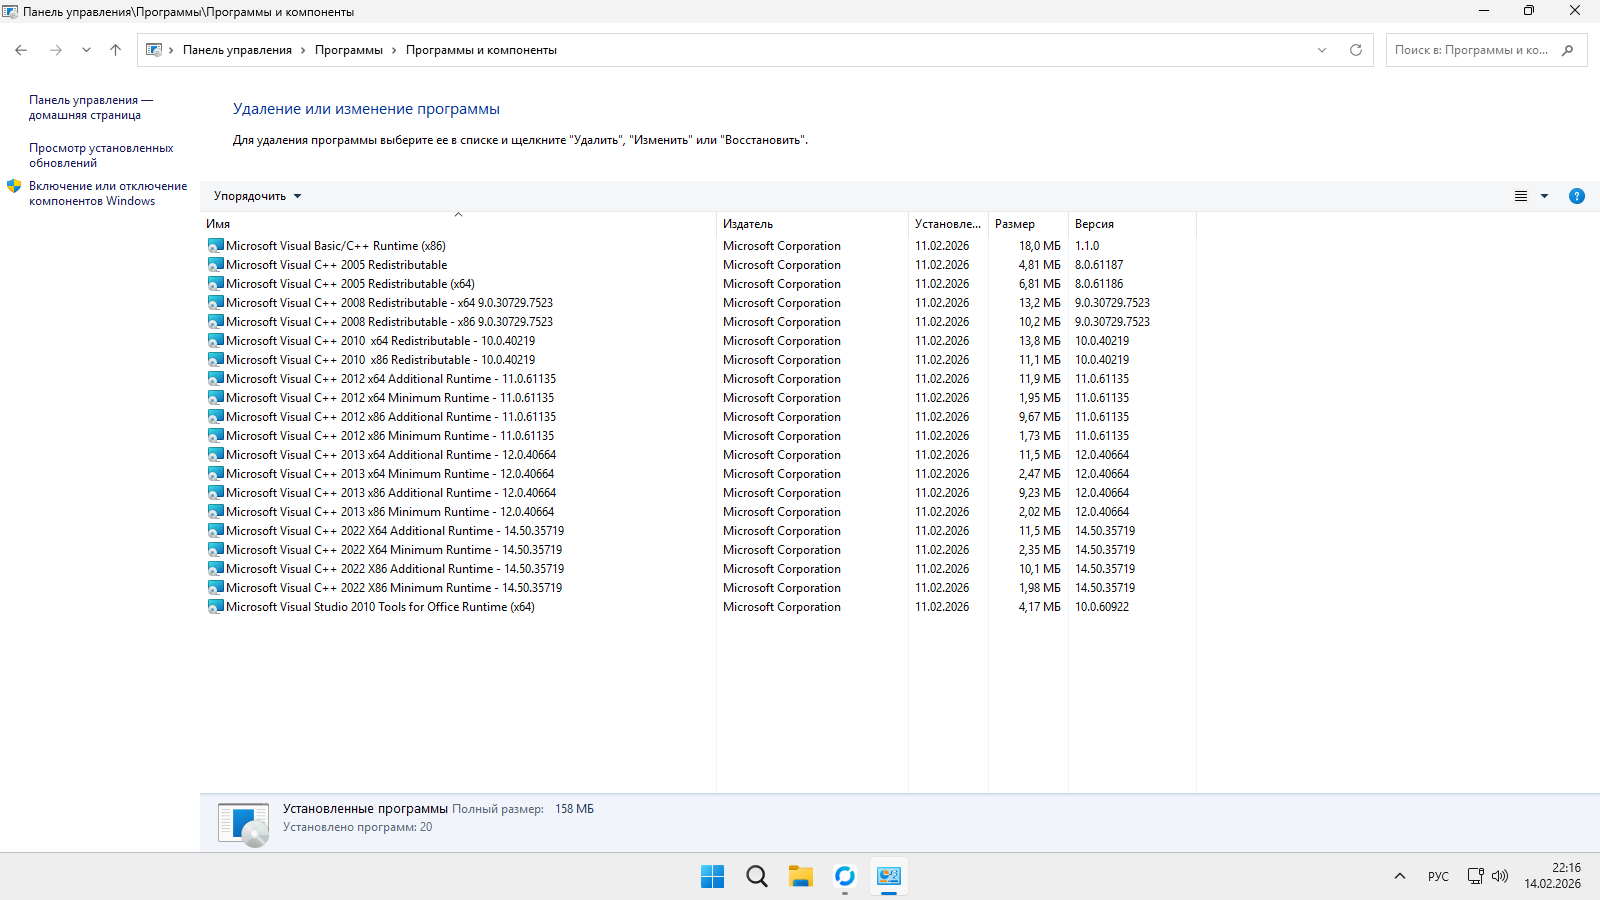
Task: Sort by Размер column header
Action: [x=1014, y=224]
